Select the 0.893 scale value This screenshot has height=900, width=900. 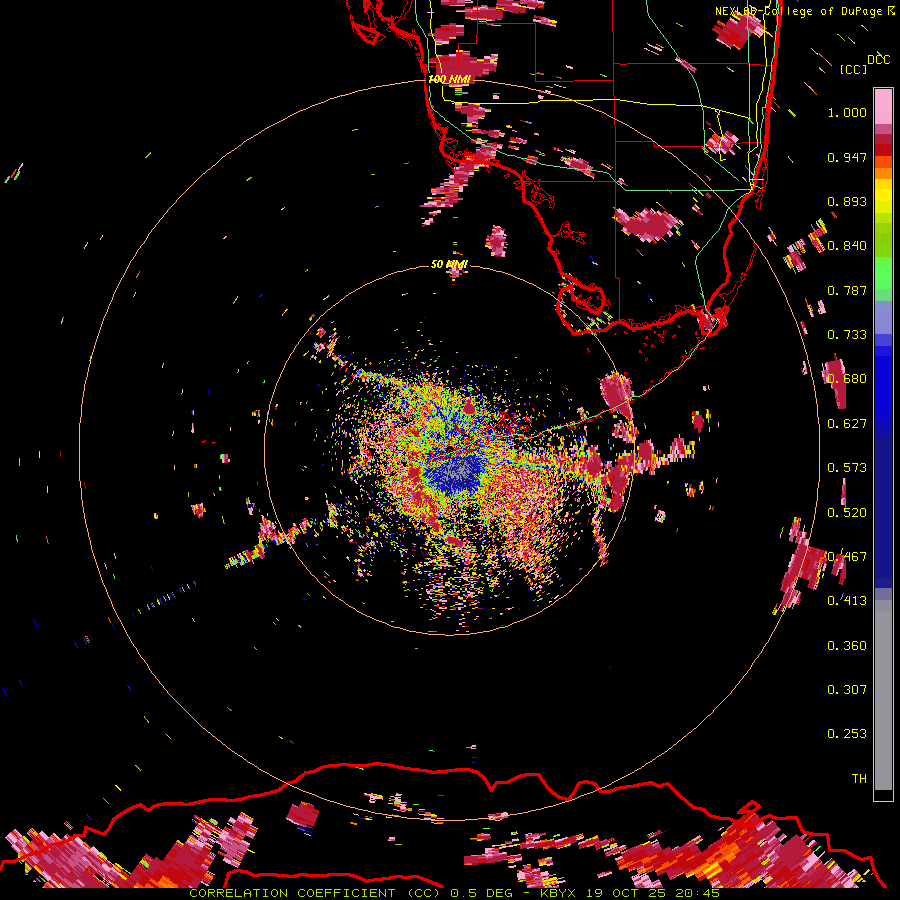(847, 201)
